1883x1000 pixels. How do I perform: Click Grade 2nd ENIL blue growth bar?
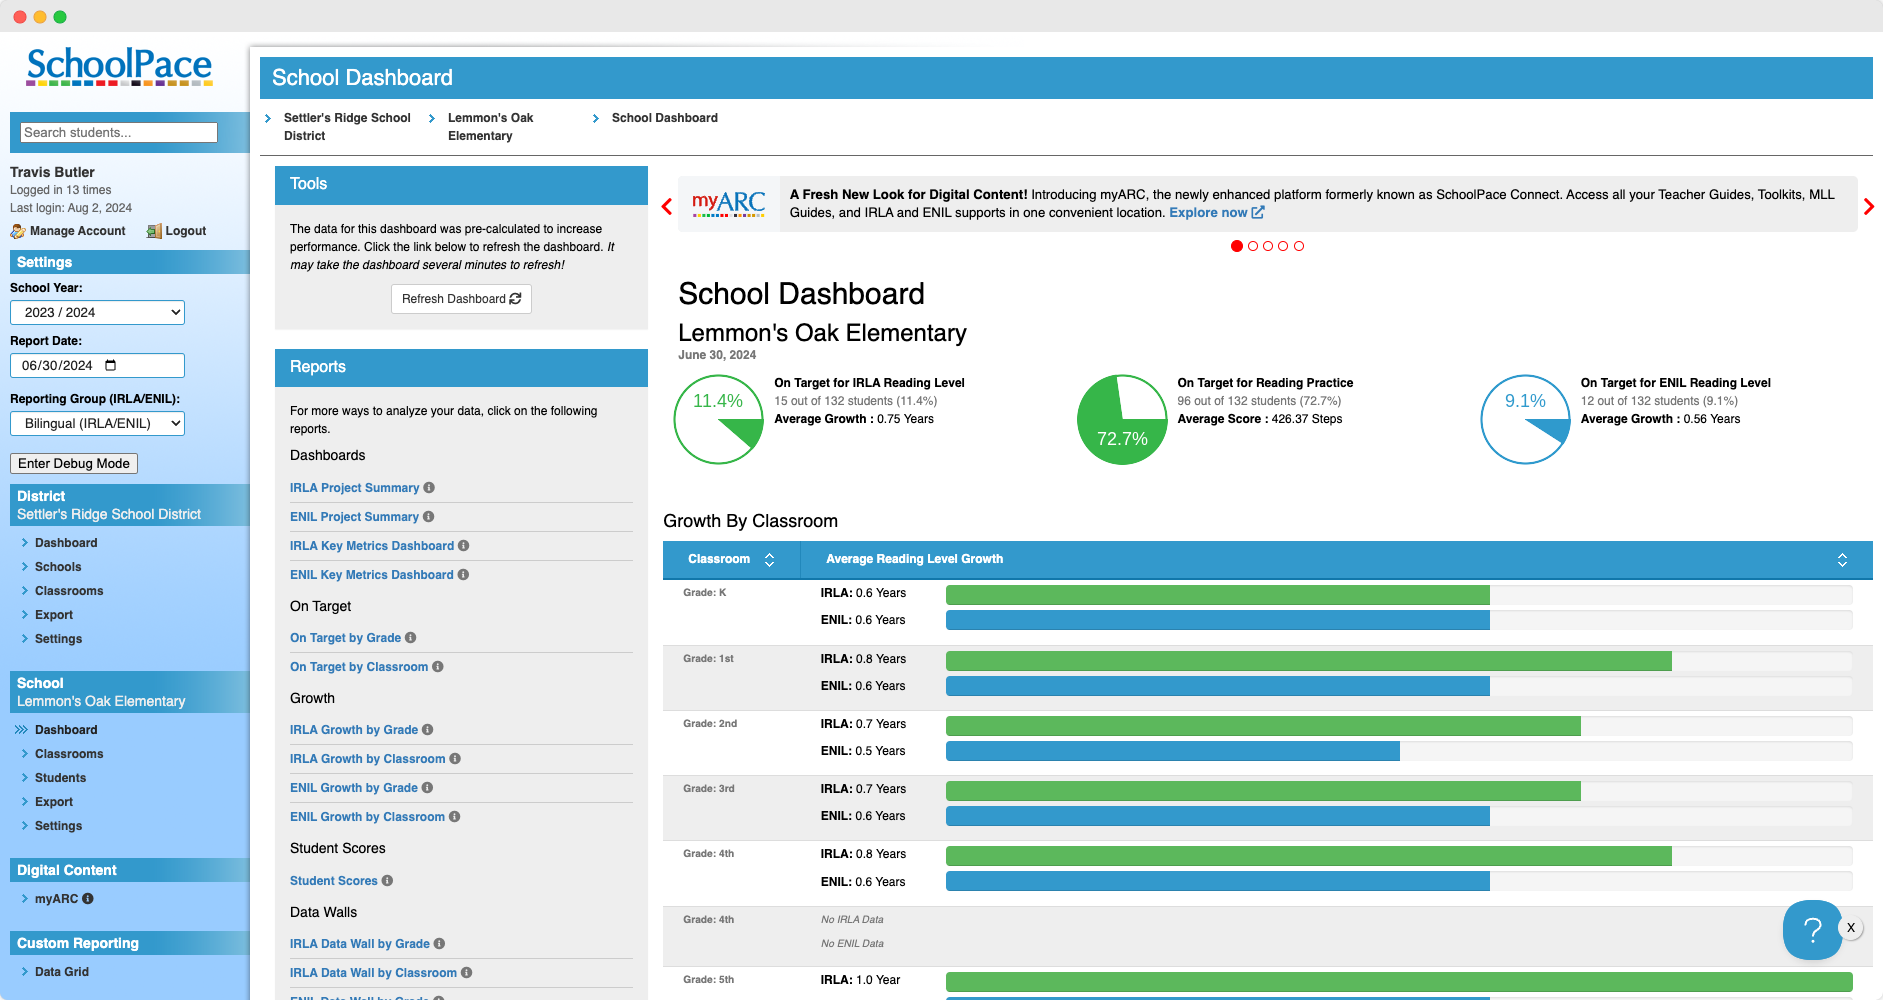(x=1172, y=751)
